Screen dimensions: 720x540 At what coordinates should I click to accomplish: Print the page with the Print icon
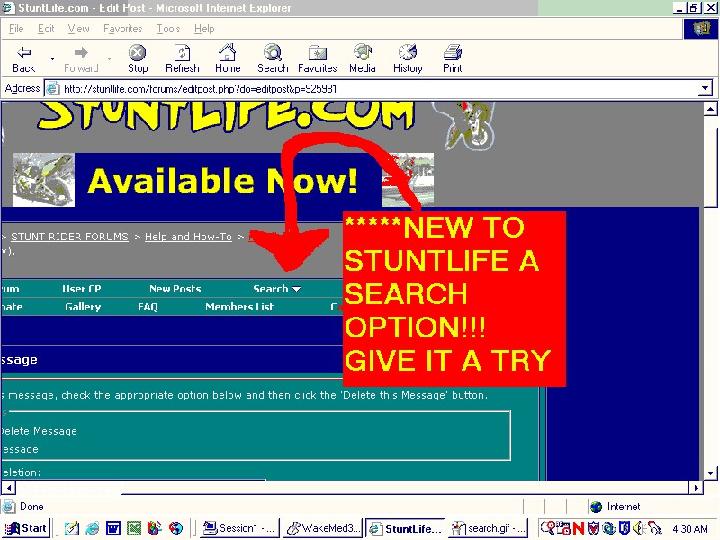click(x=453, y=52)
